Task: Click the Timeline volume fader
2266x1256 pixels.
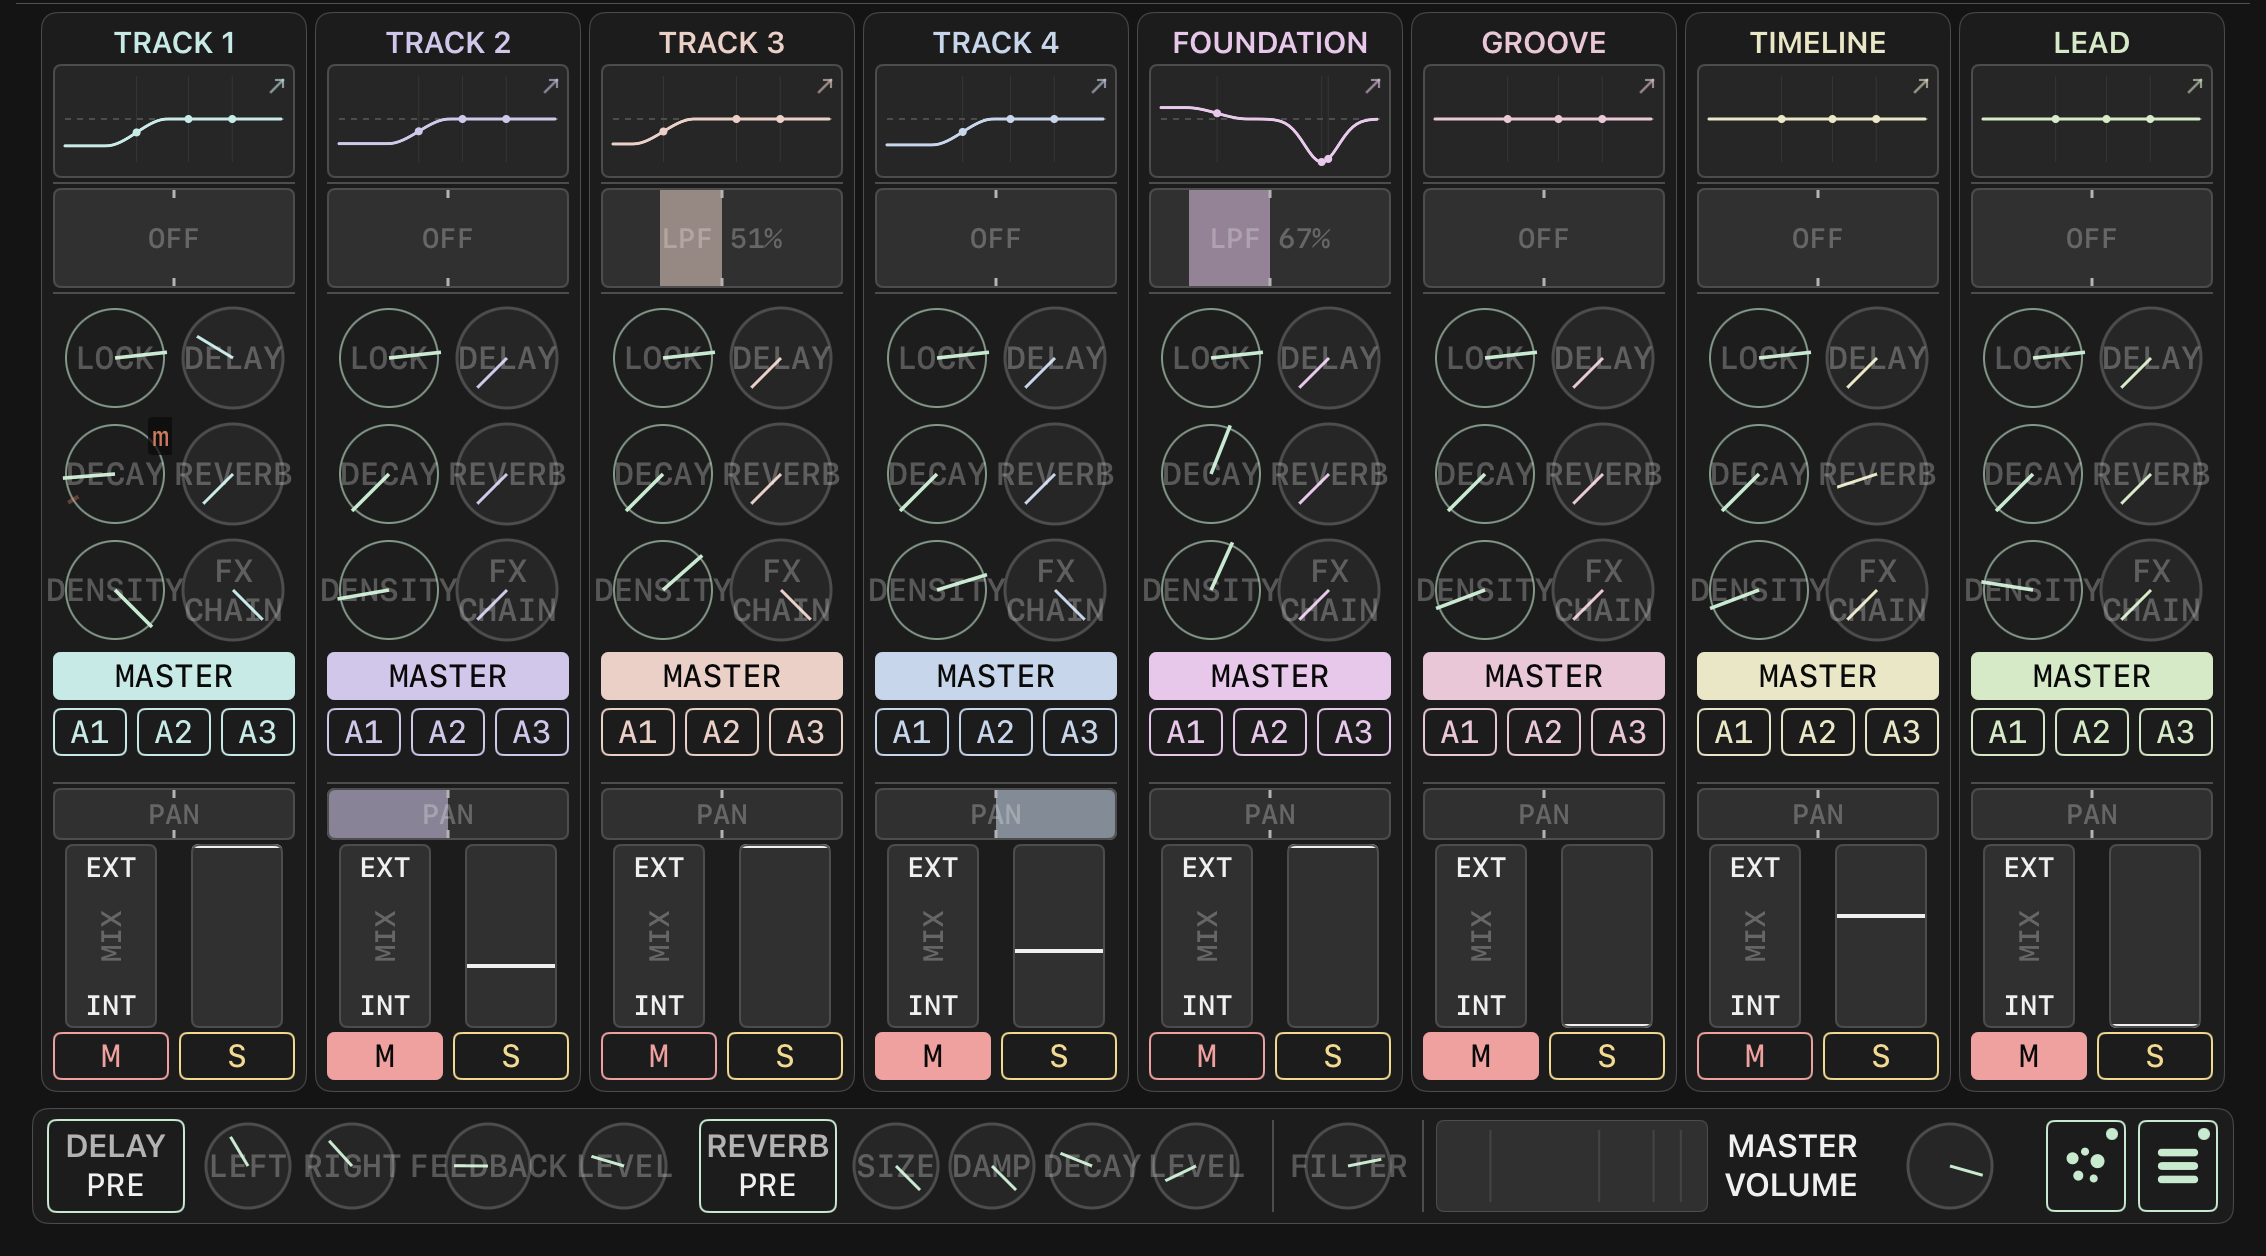Action: (1881, 936)
